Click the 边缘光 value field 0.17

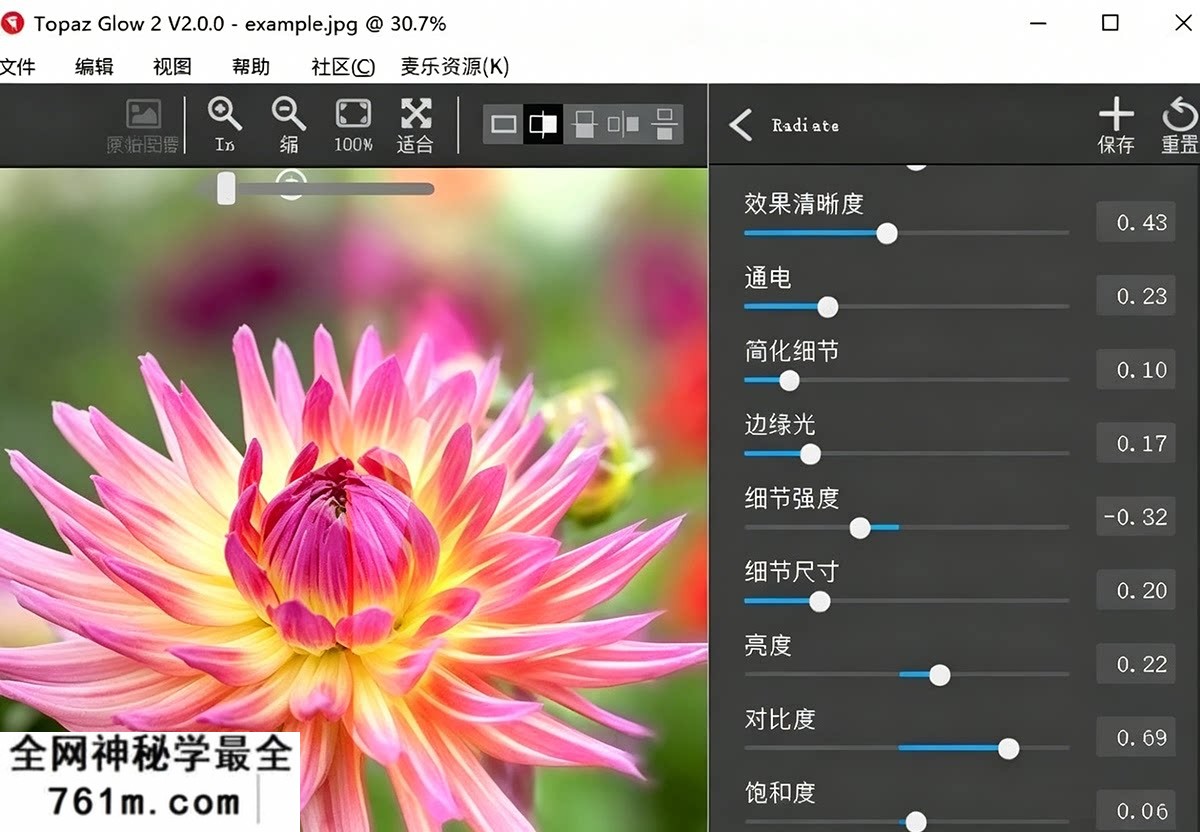1135,443
